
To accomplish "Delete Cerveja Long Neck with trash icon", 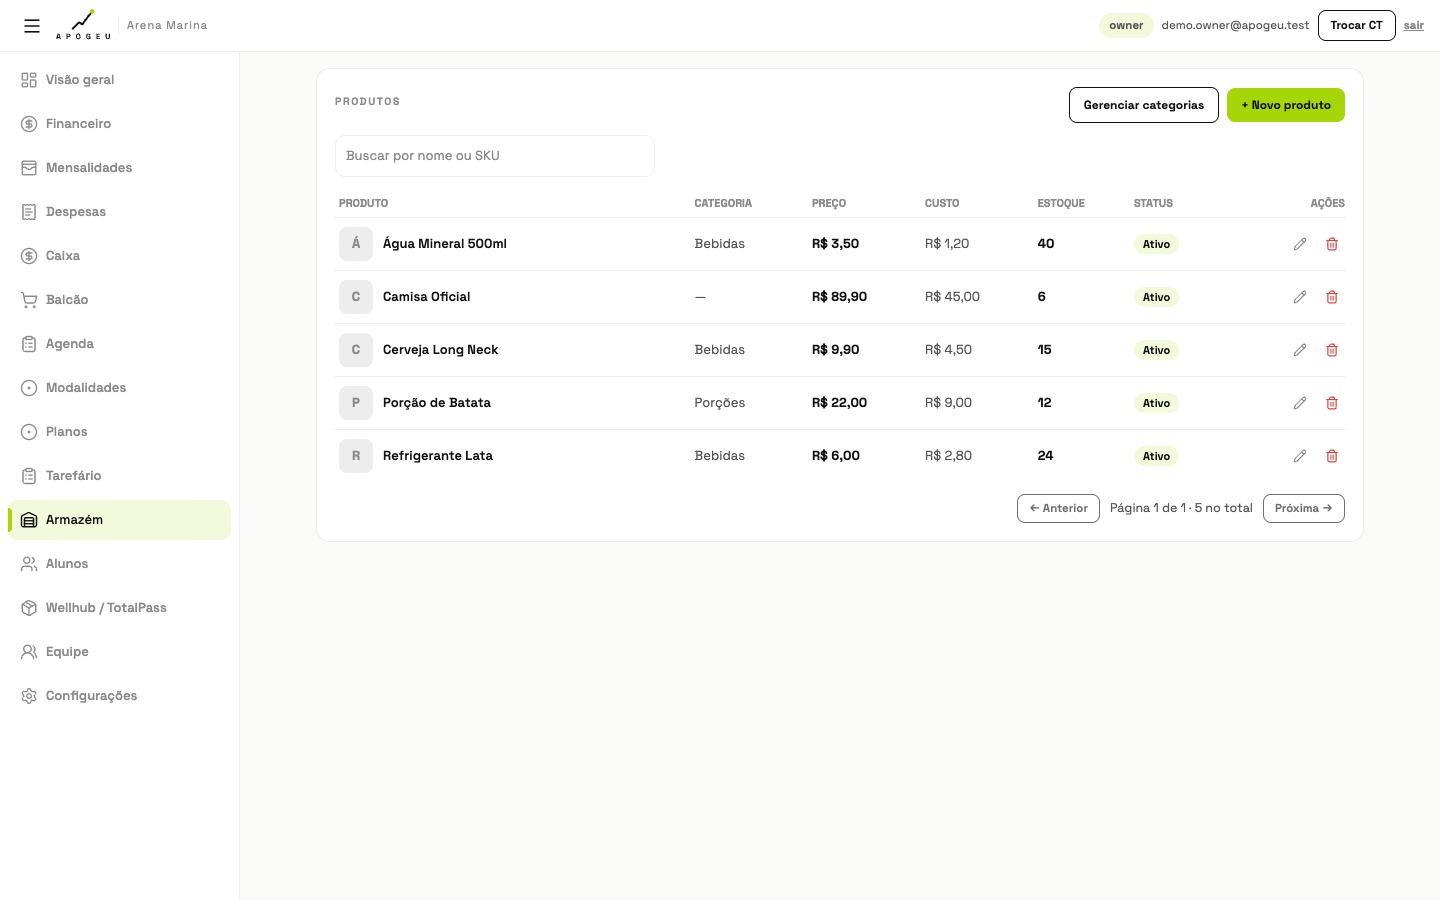I will pos(1332,350).
